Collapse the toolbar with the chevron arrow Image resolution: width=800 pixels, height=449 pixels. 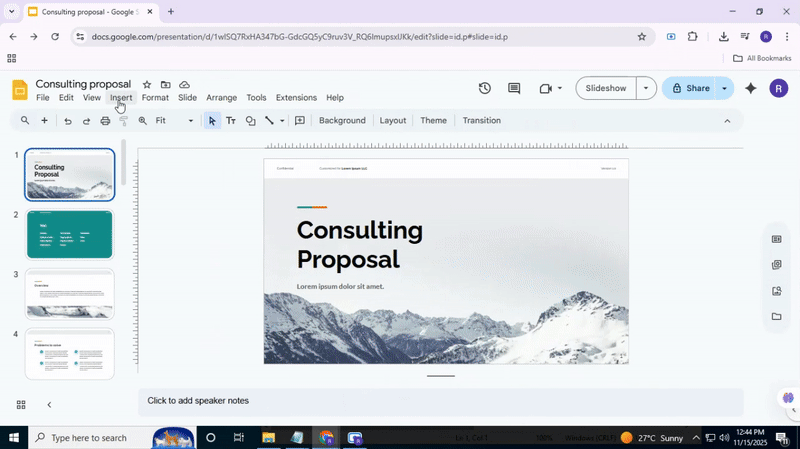[x=727, y=121]
